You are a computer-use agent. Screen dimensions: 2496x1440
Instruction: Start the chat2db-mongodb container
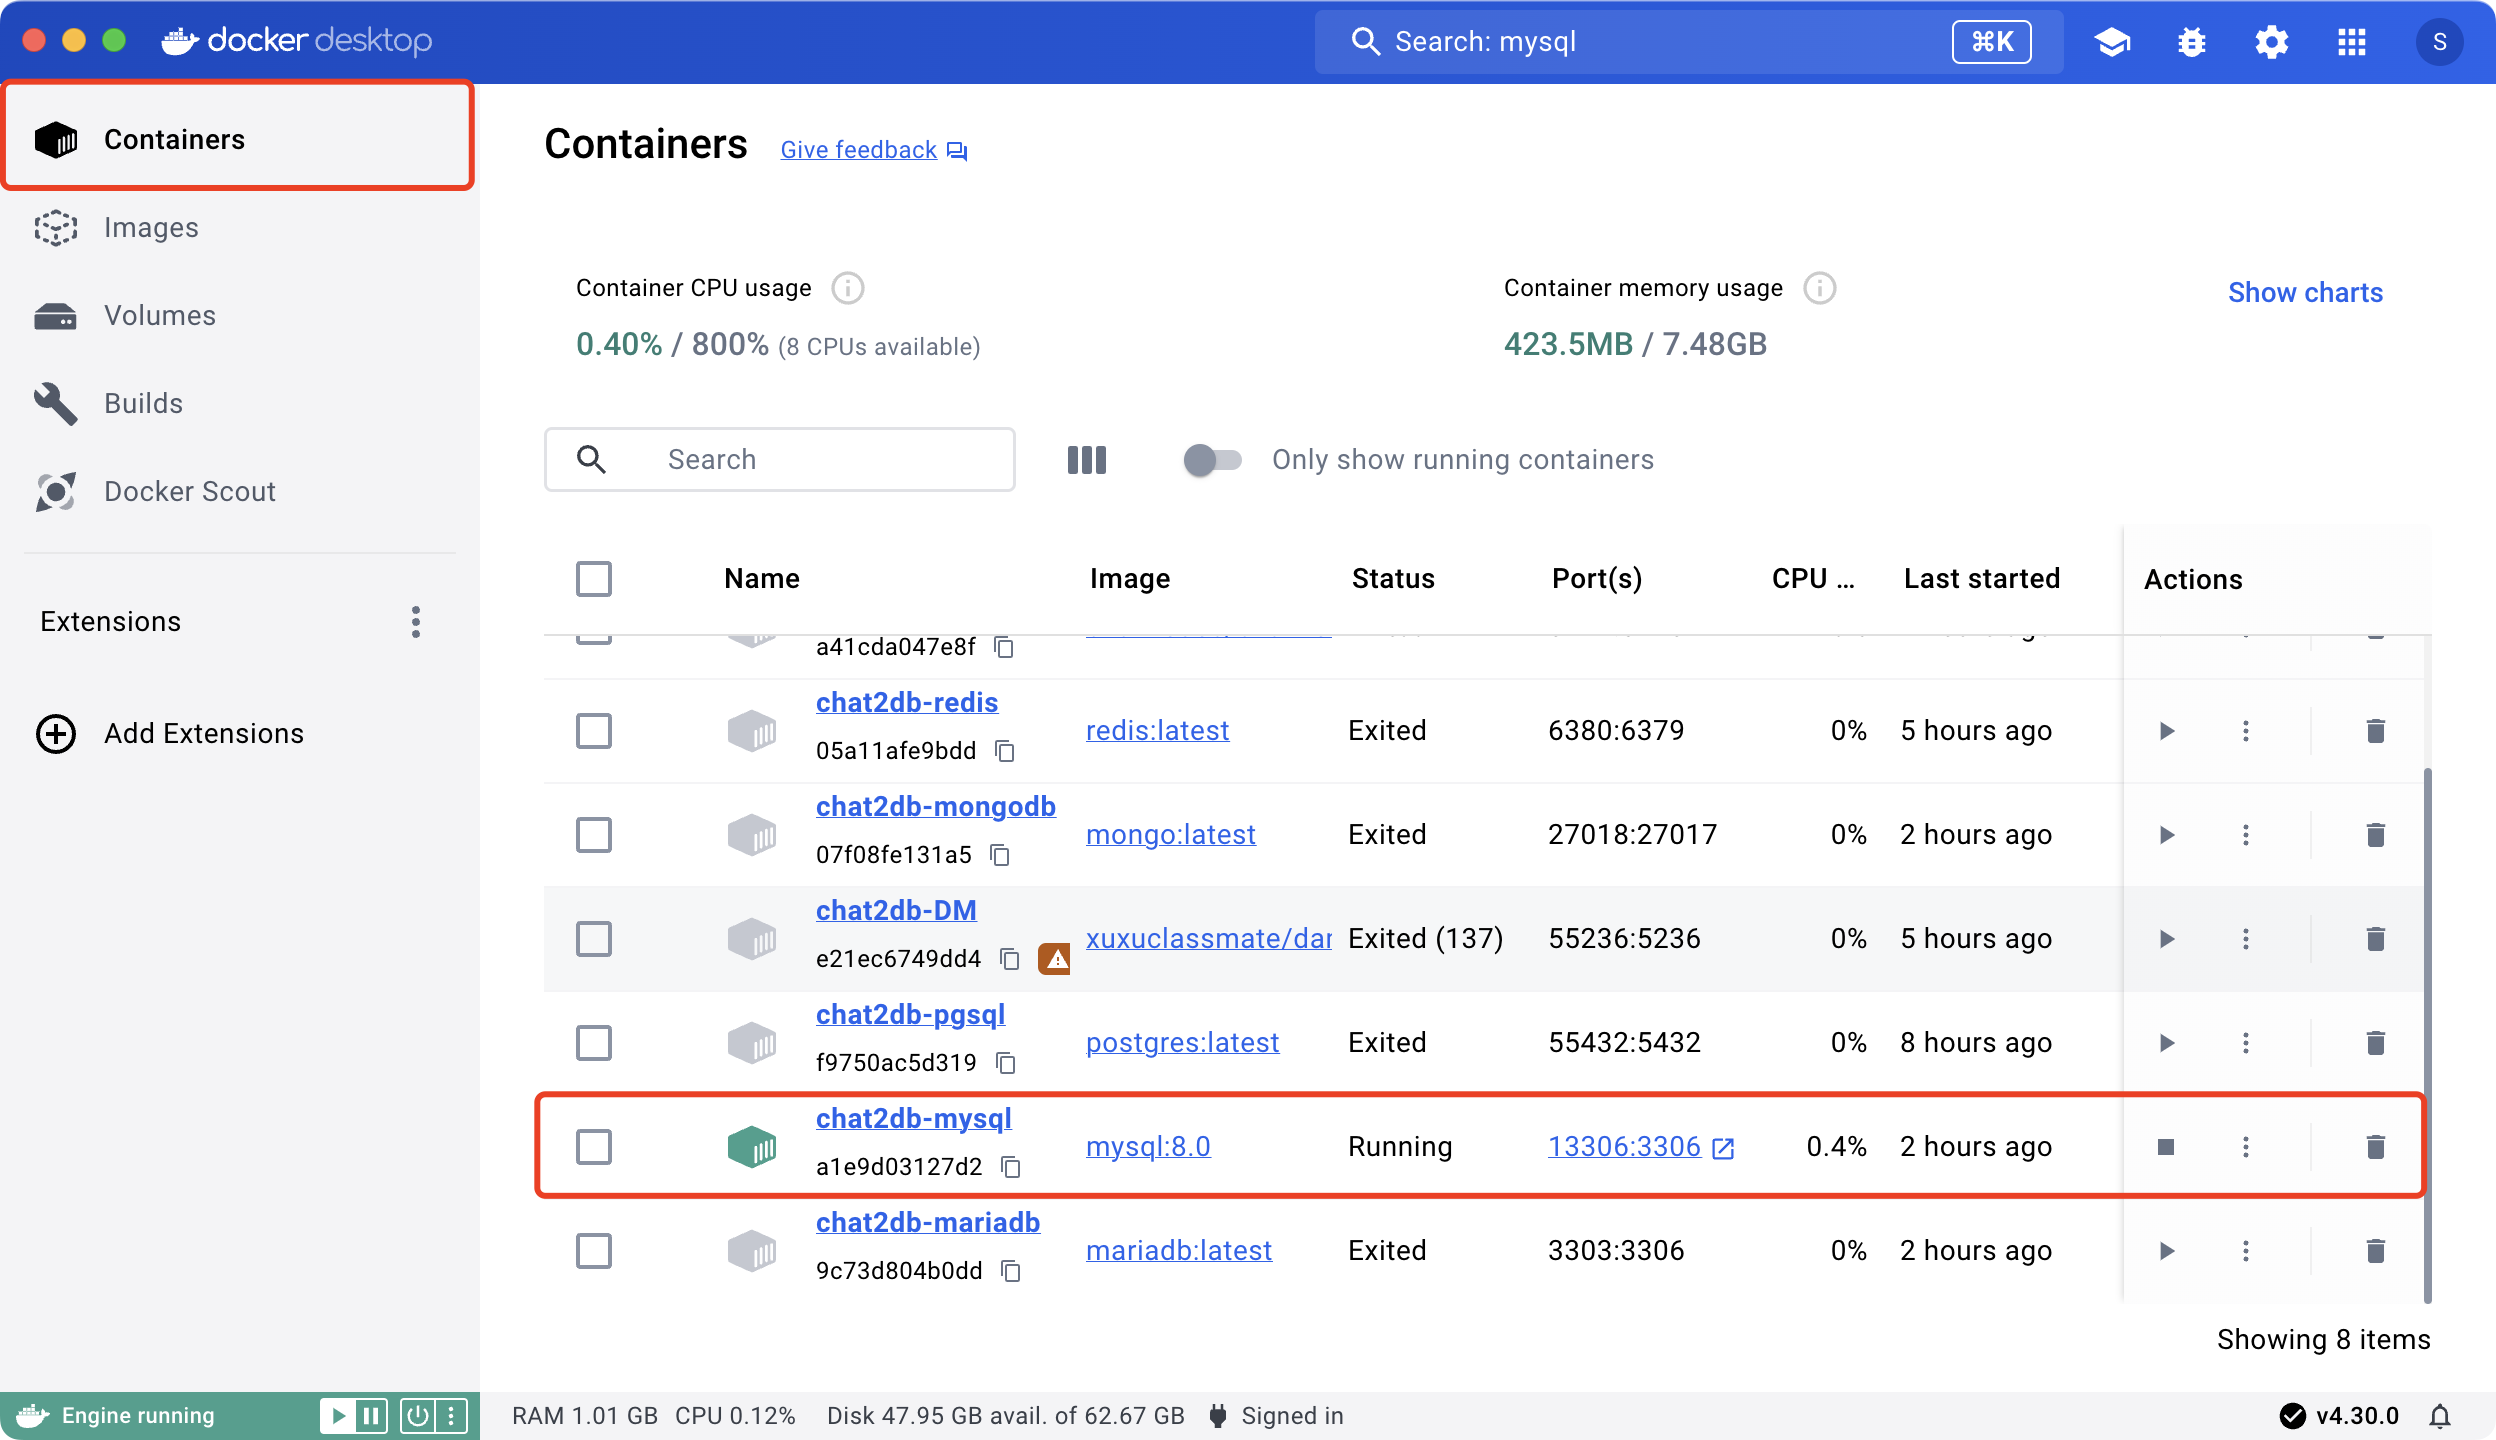tap(2166, 835)
